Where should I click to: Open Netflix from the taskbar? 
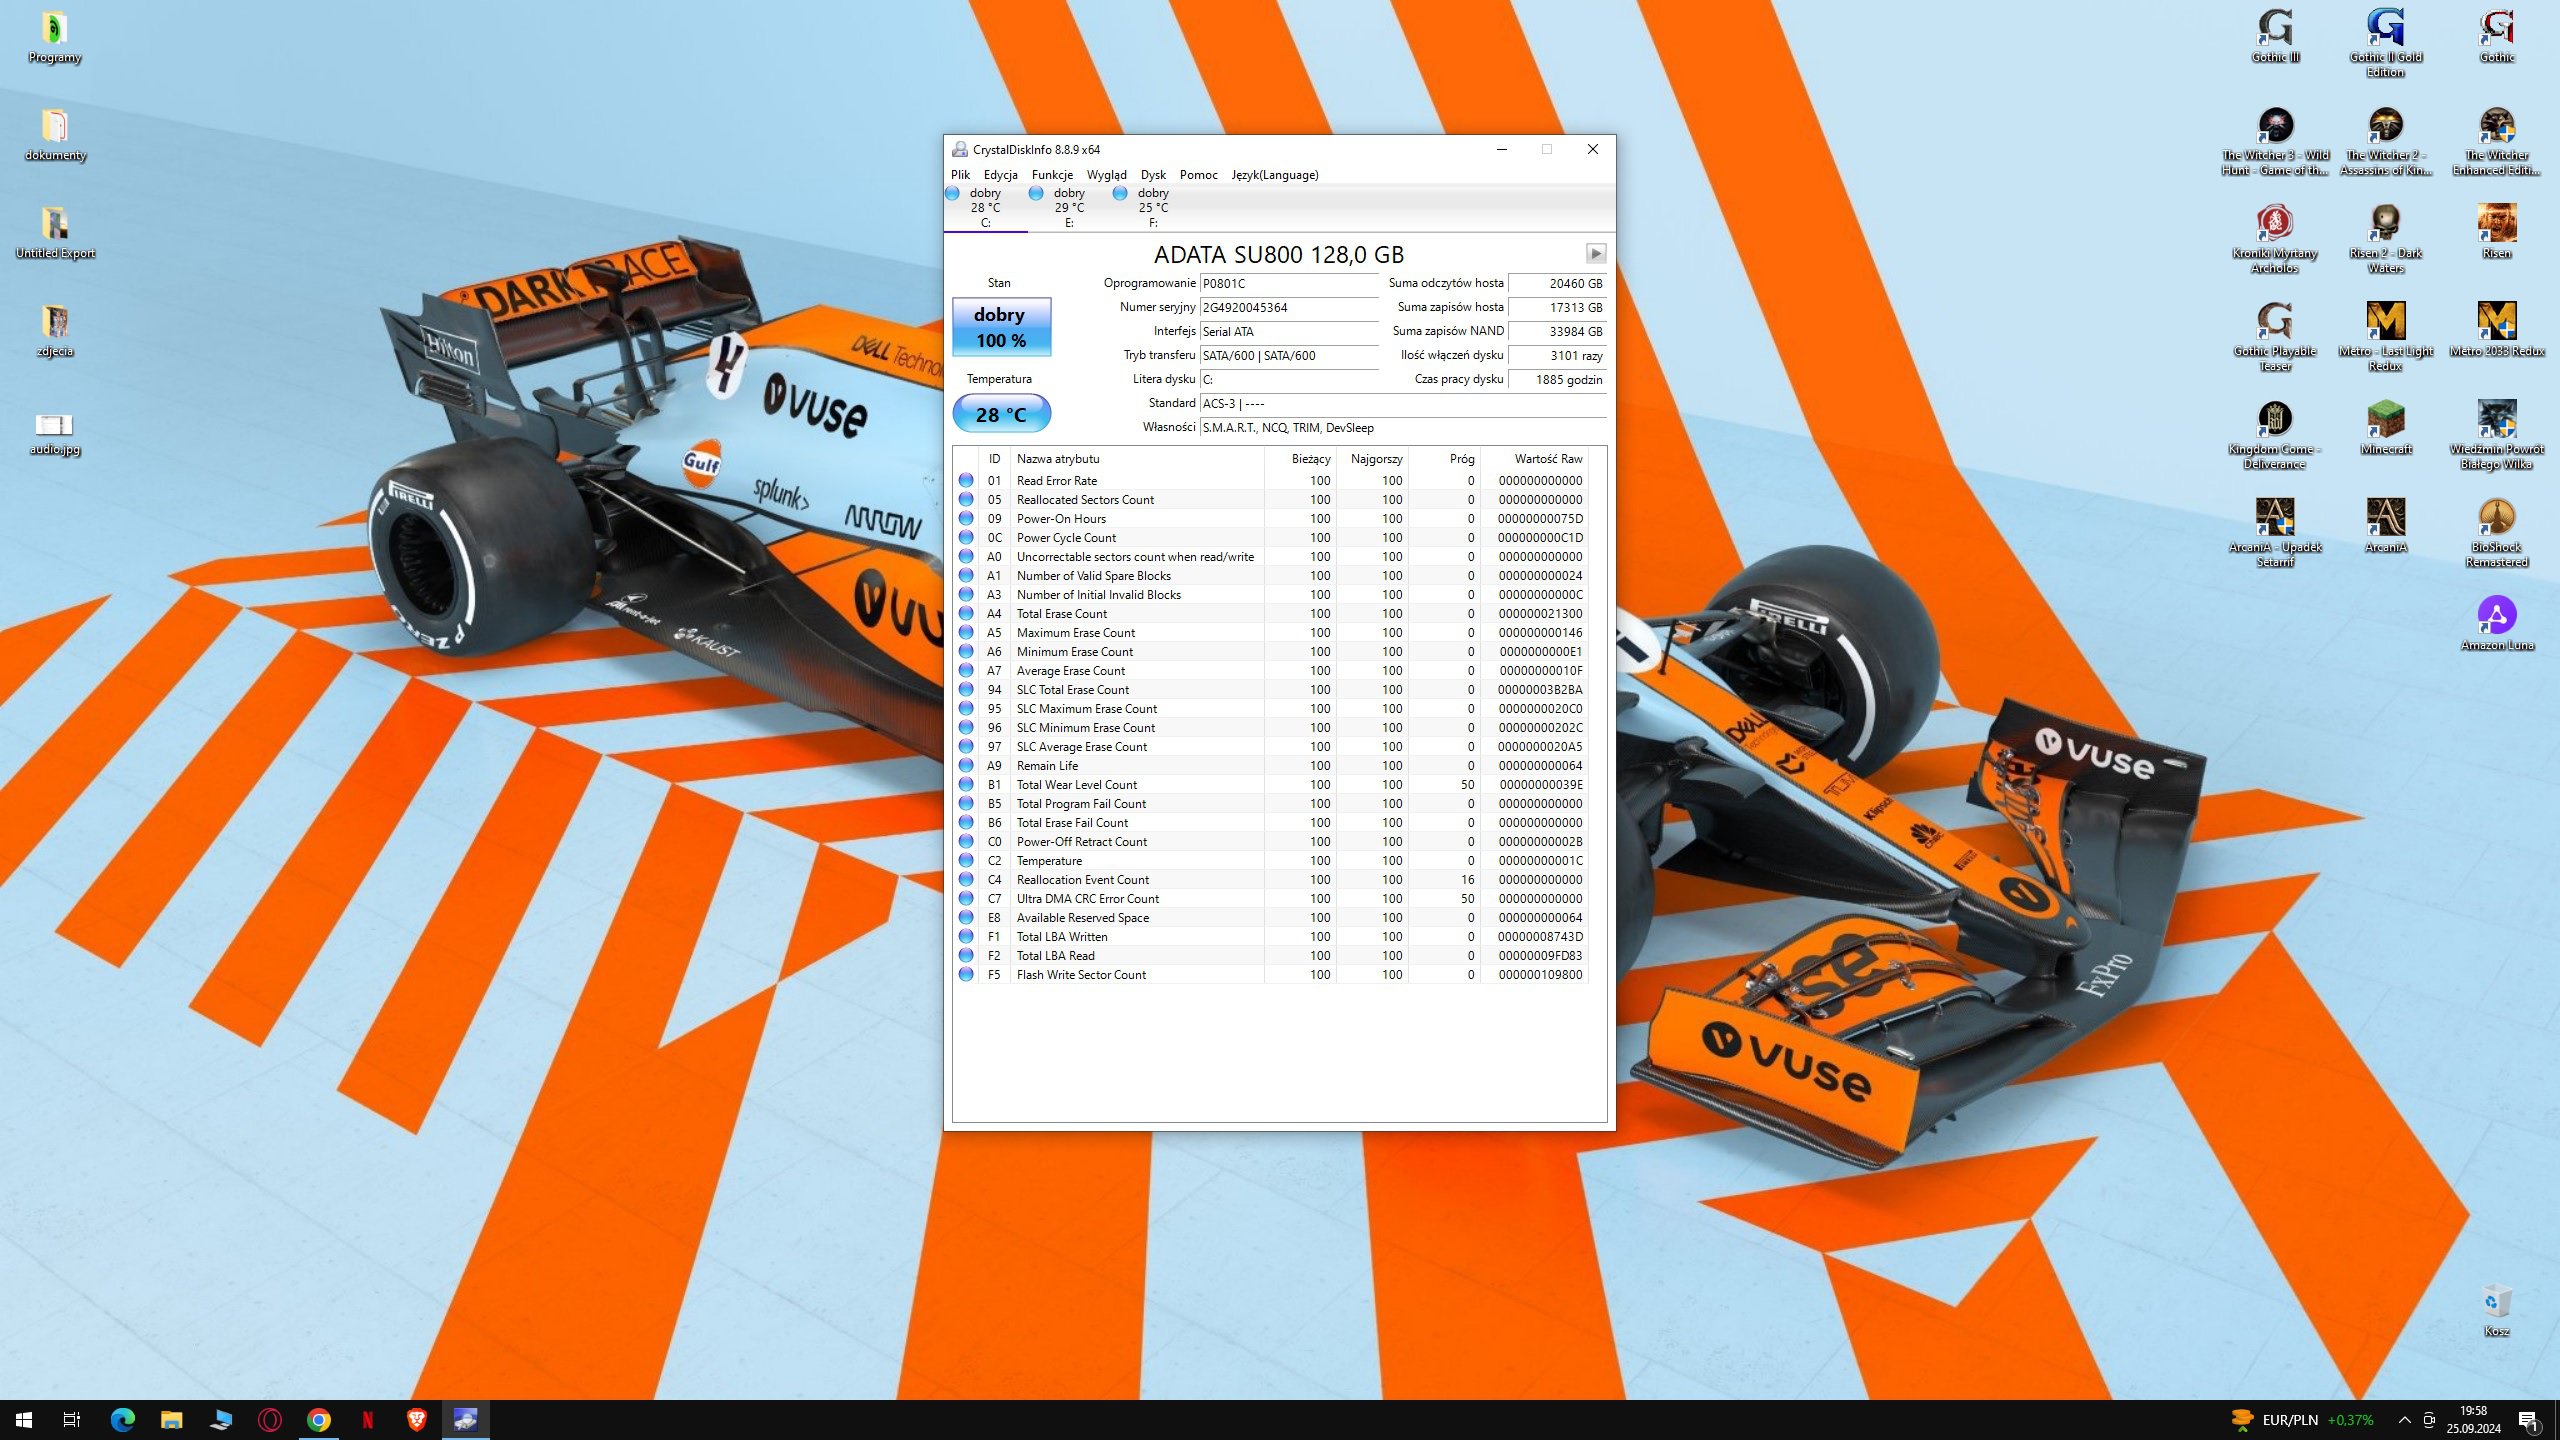pyautogui.click(x=368, y=1420)
